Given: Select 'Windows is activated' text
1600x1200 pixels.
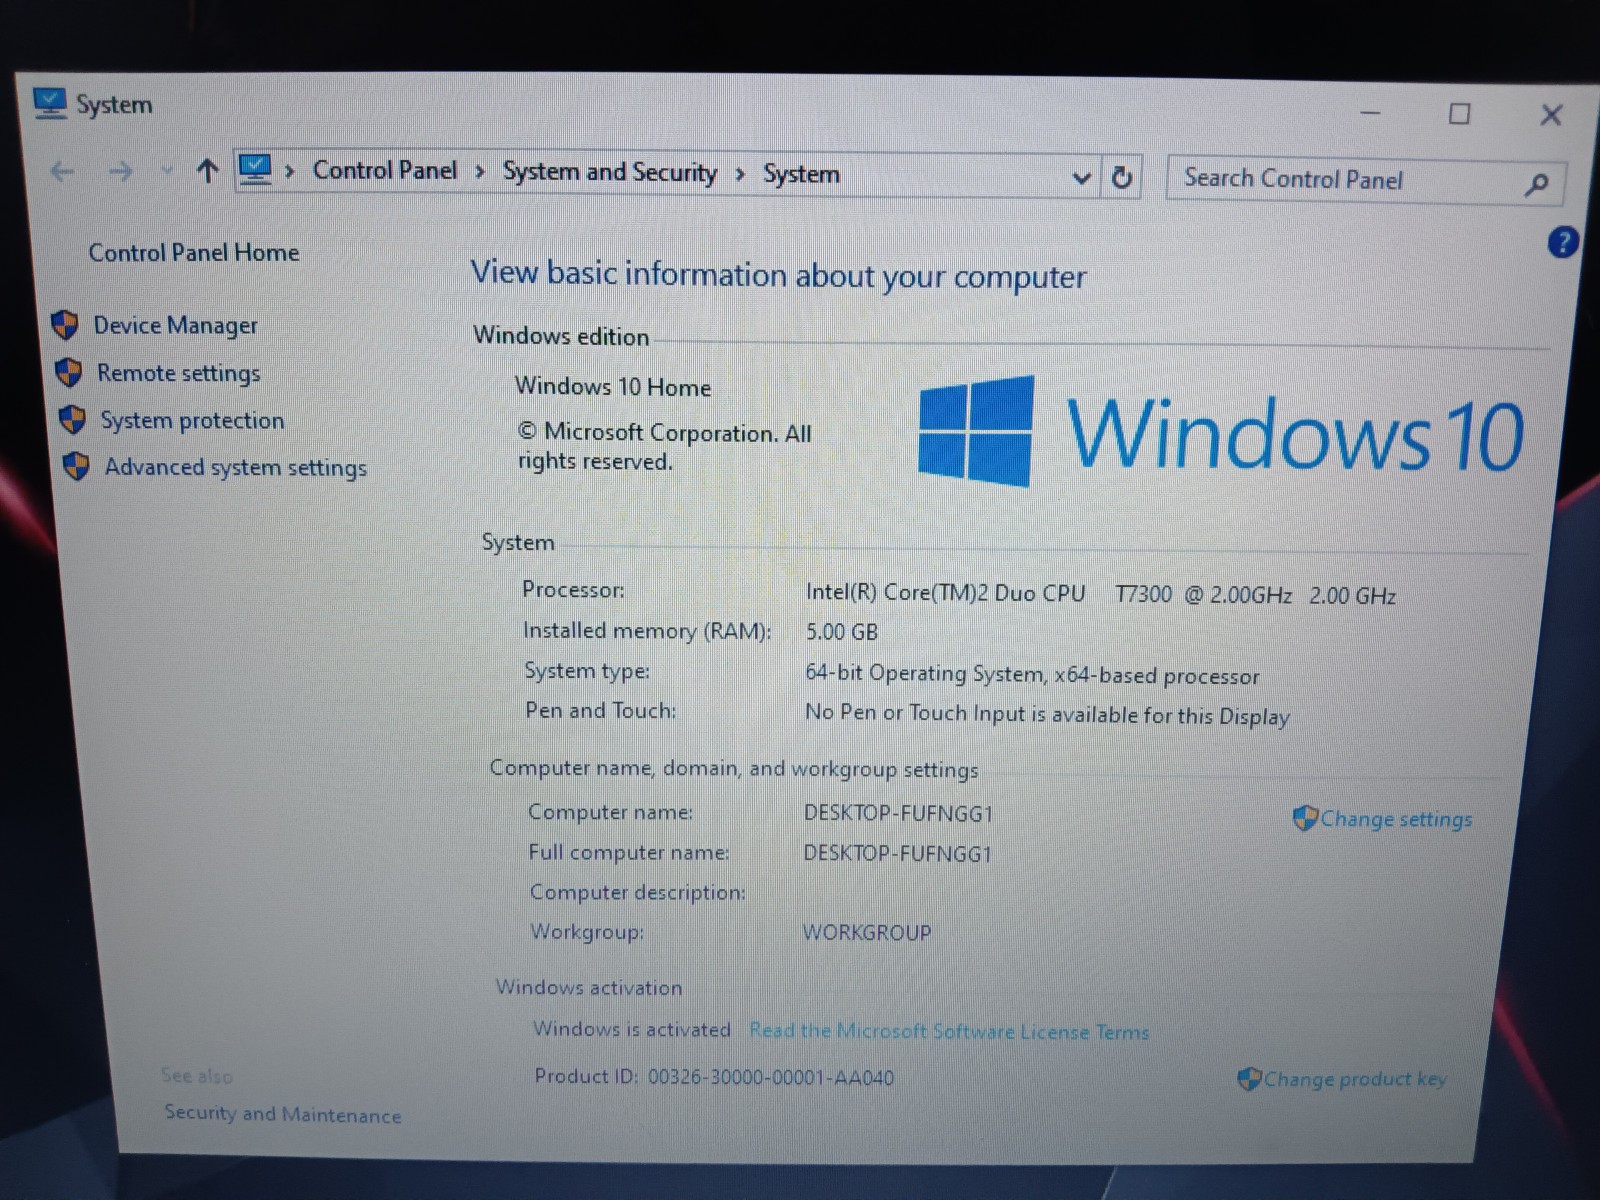Looking at the screenshot, I should pyautogui.click(x=632, y=1029).
